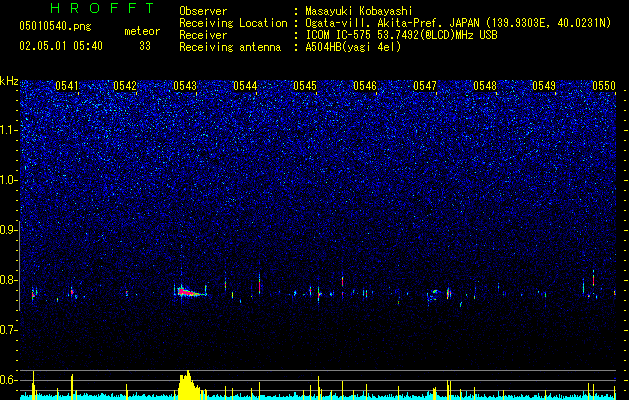Click receiver ICOM IC-575 53.7492 MHz text

401,35
